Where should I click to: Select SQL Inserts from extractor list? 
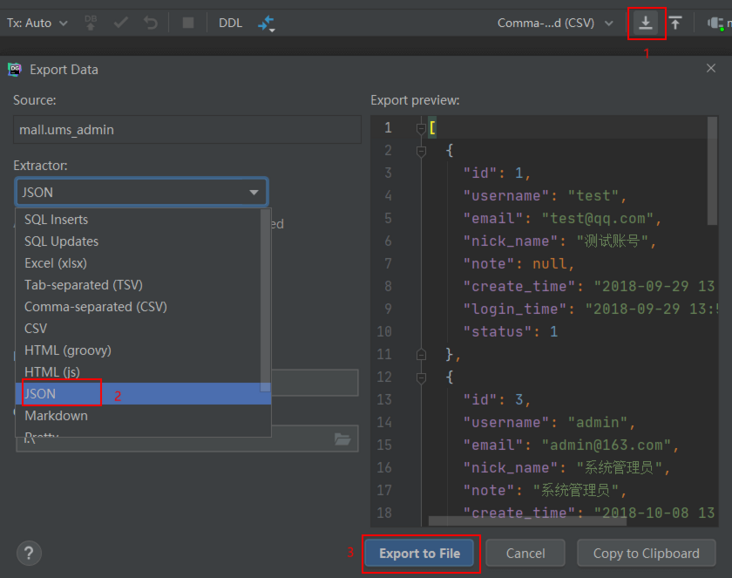(56, 219)
